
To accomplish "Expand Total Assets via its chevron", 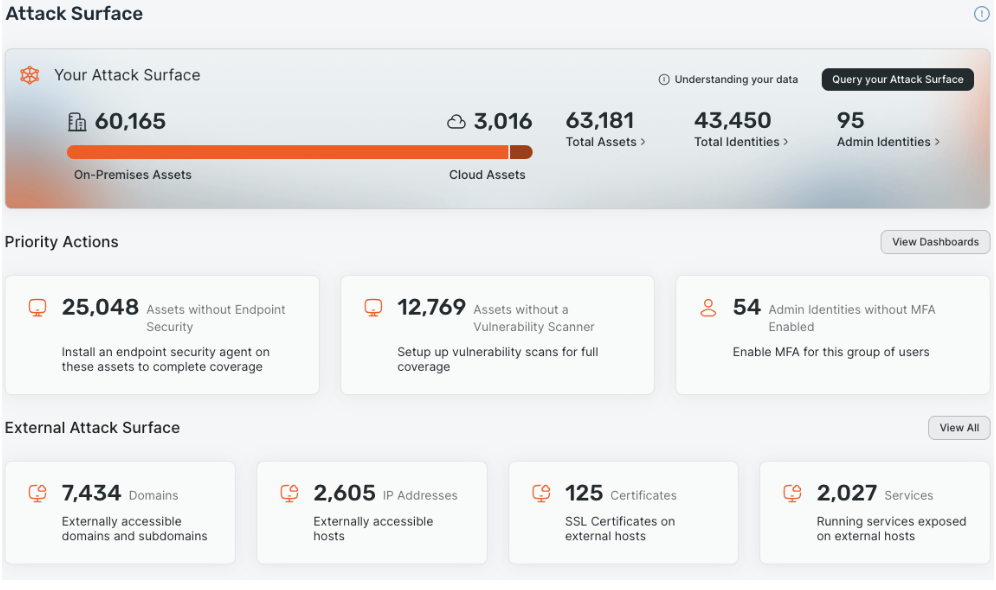I will coord(643,142).
